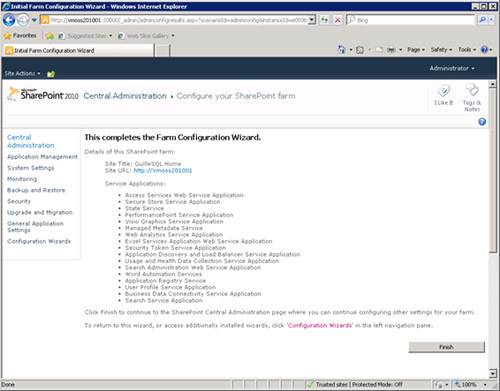Open Suggested Sites
This screenshot has height=391, width=500.
(x=85, y=36)
